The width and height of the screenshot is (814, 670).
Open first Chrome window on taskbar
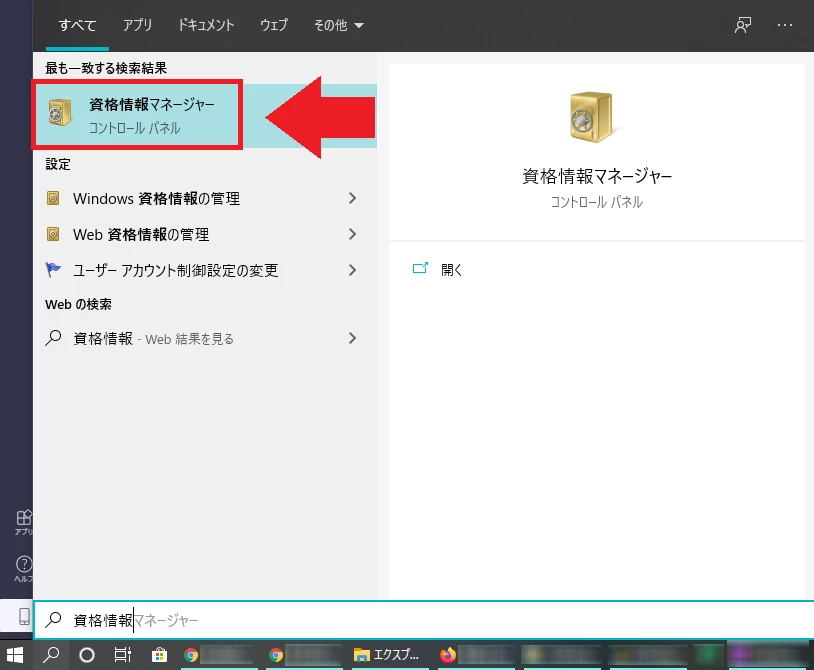(x=219, y=655)
